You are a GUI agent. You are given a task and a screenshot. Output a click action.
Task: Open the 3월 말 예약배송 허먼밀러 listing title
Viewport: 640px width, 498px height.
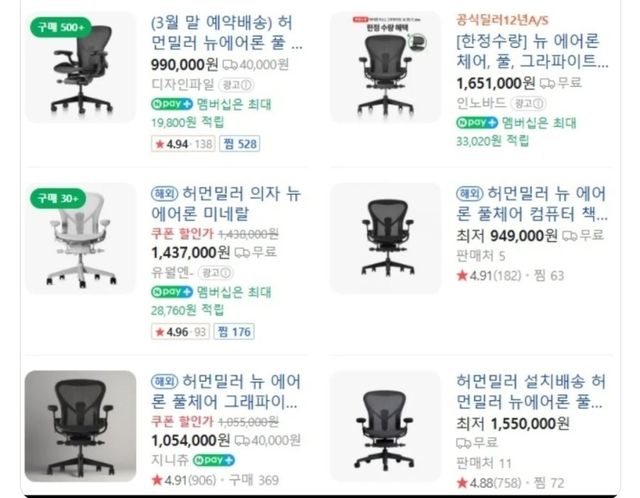[227, 33]
